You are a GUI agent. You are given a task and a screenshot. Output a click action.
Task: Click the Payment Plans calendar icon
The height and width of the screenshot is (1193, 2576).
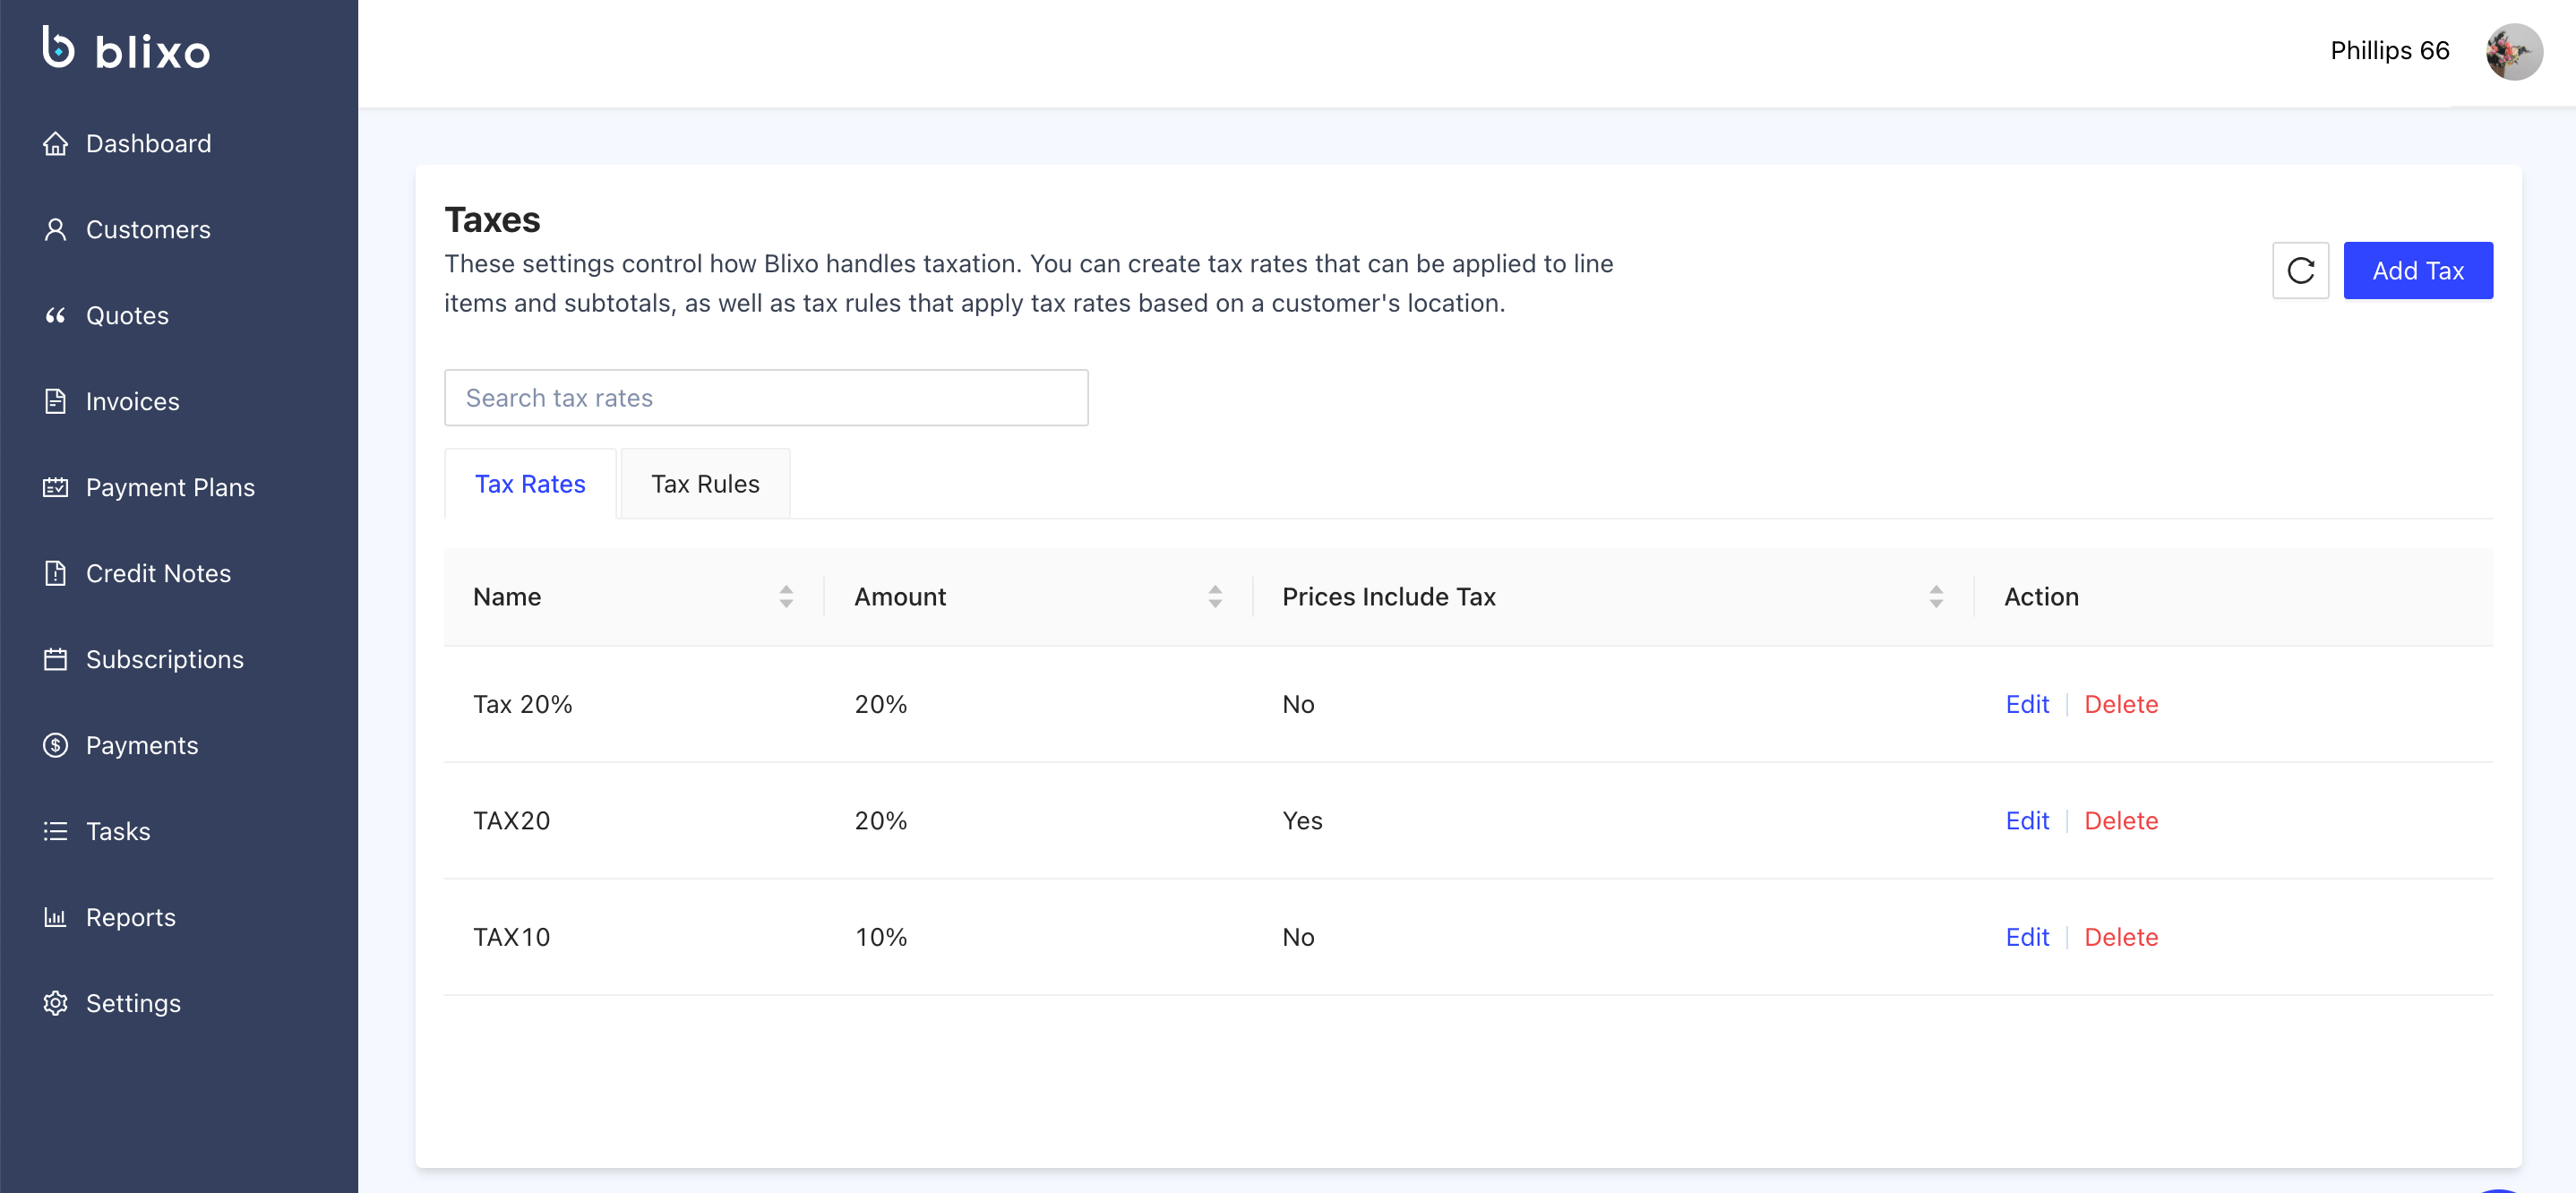[55, 488]
